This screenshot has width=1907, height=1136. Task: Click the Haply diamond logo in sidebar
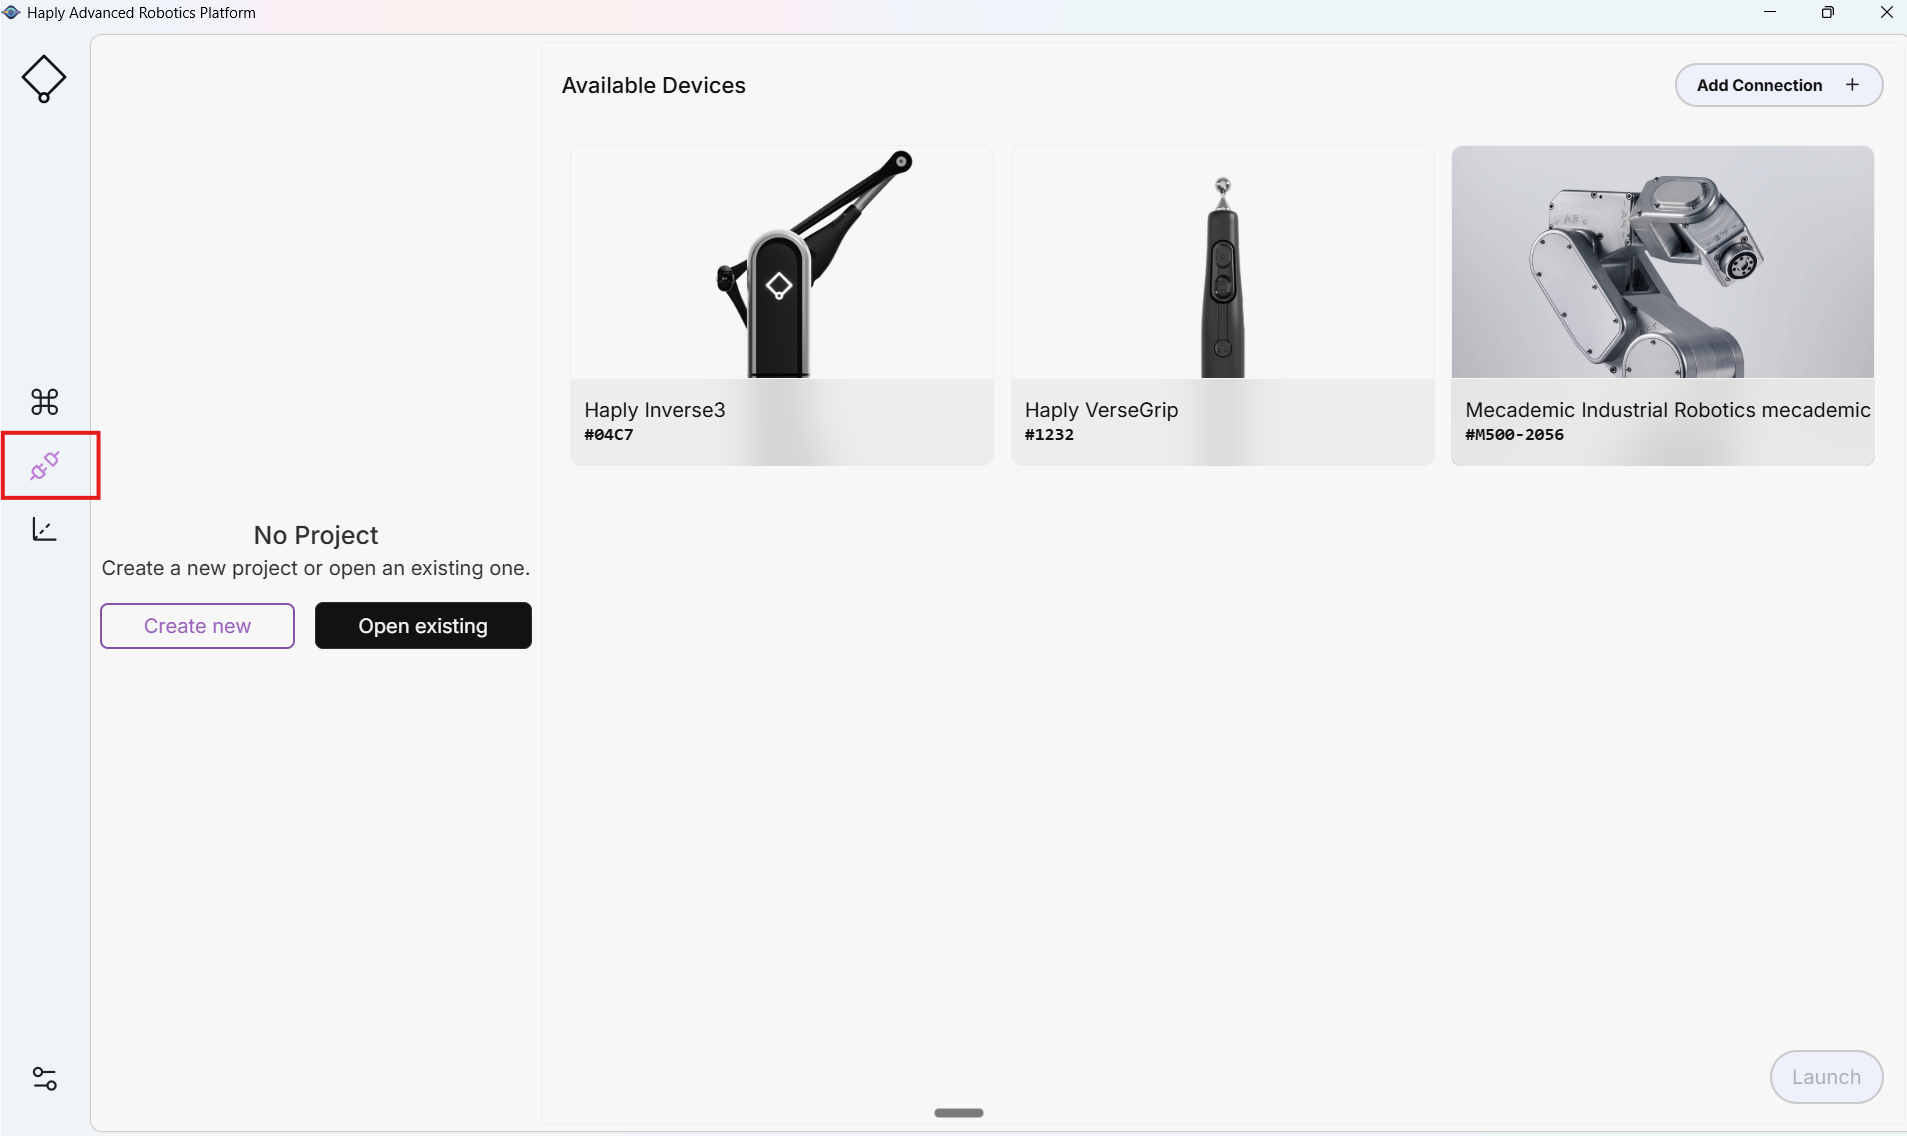[44, 79]
